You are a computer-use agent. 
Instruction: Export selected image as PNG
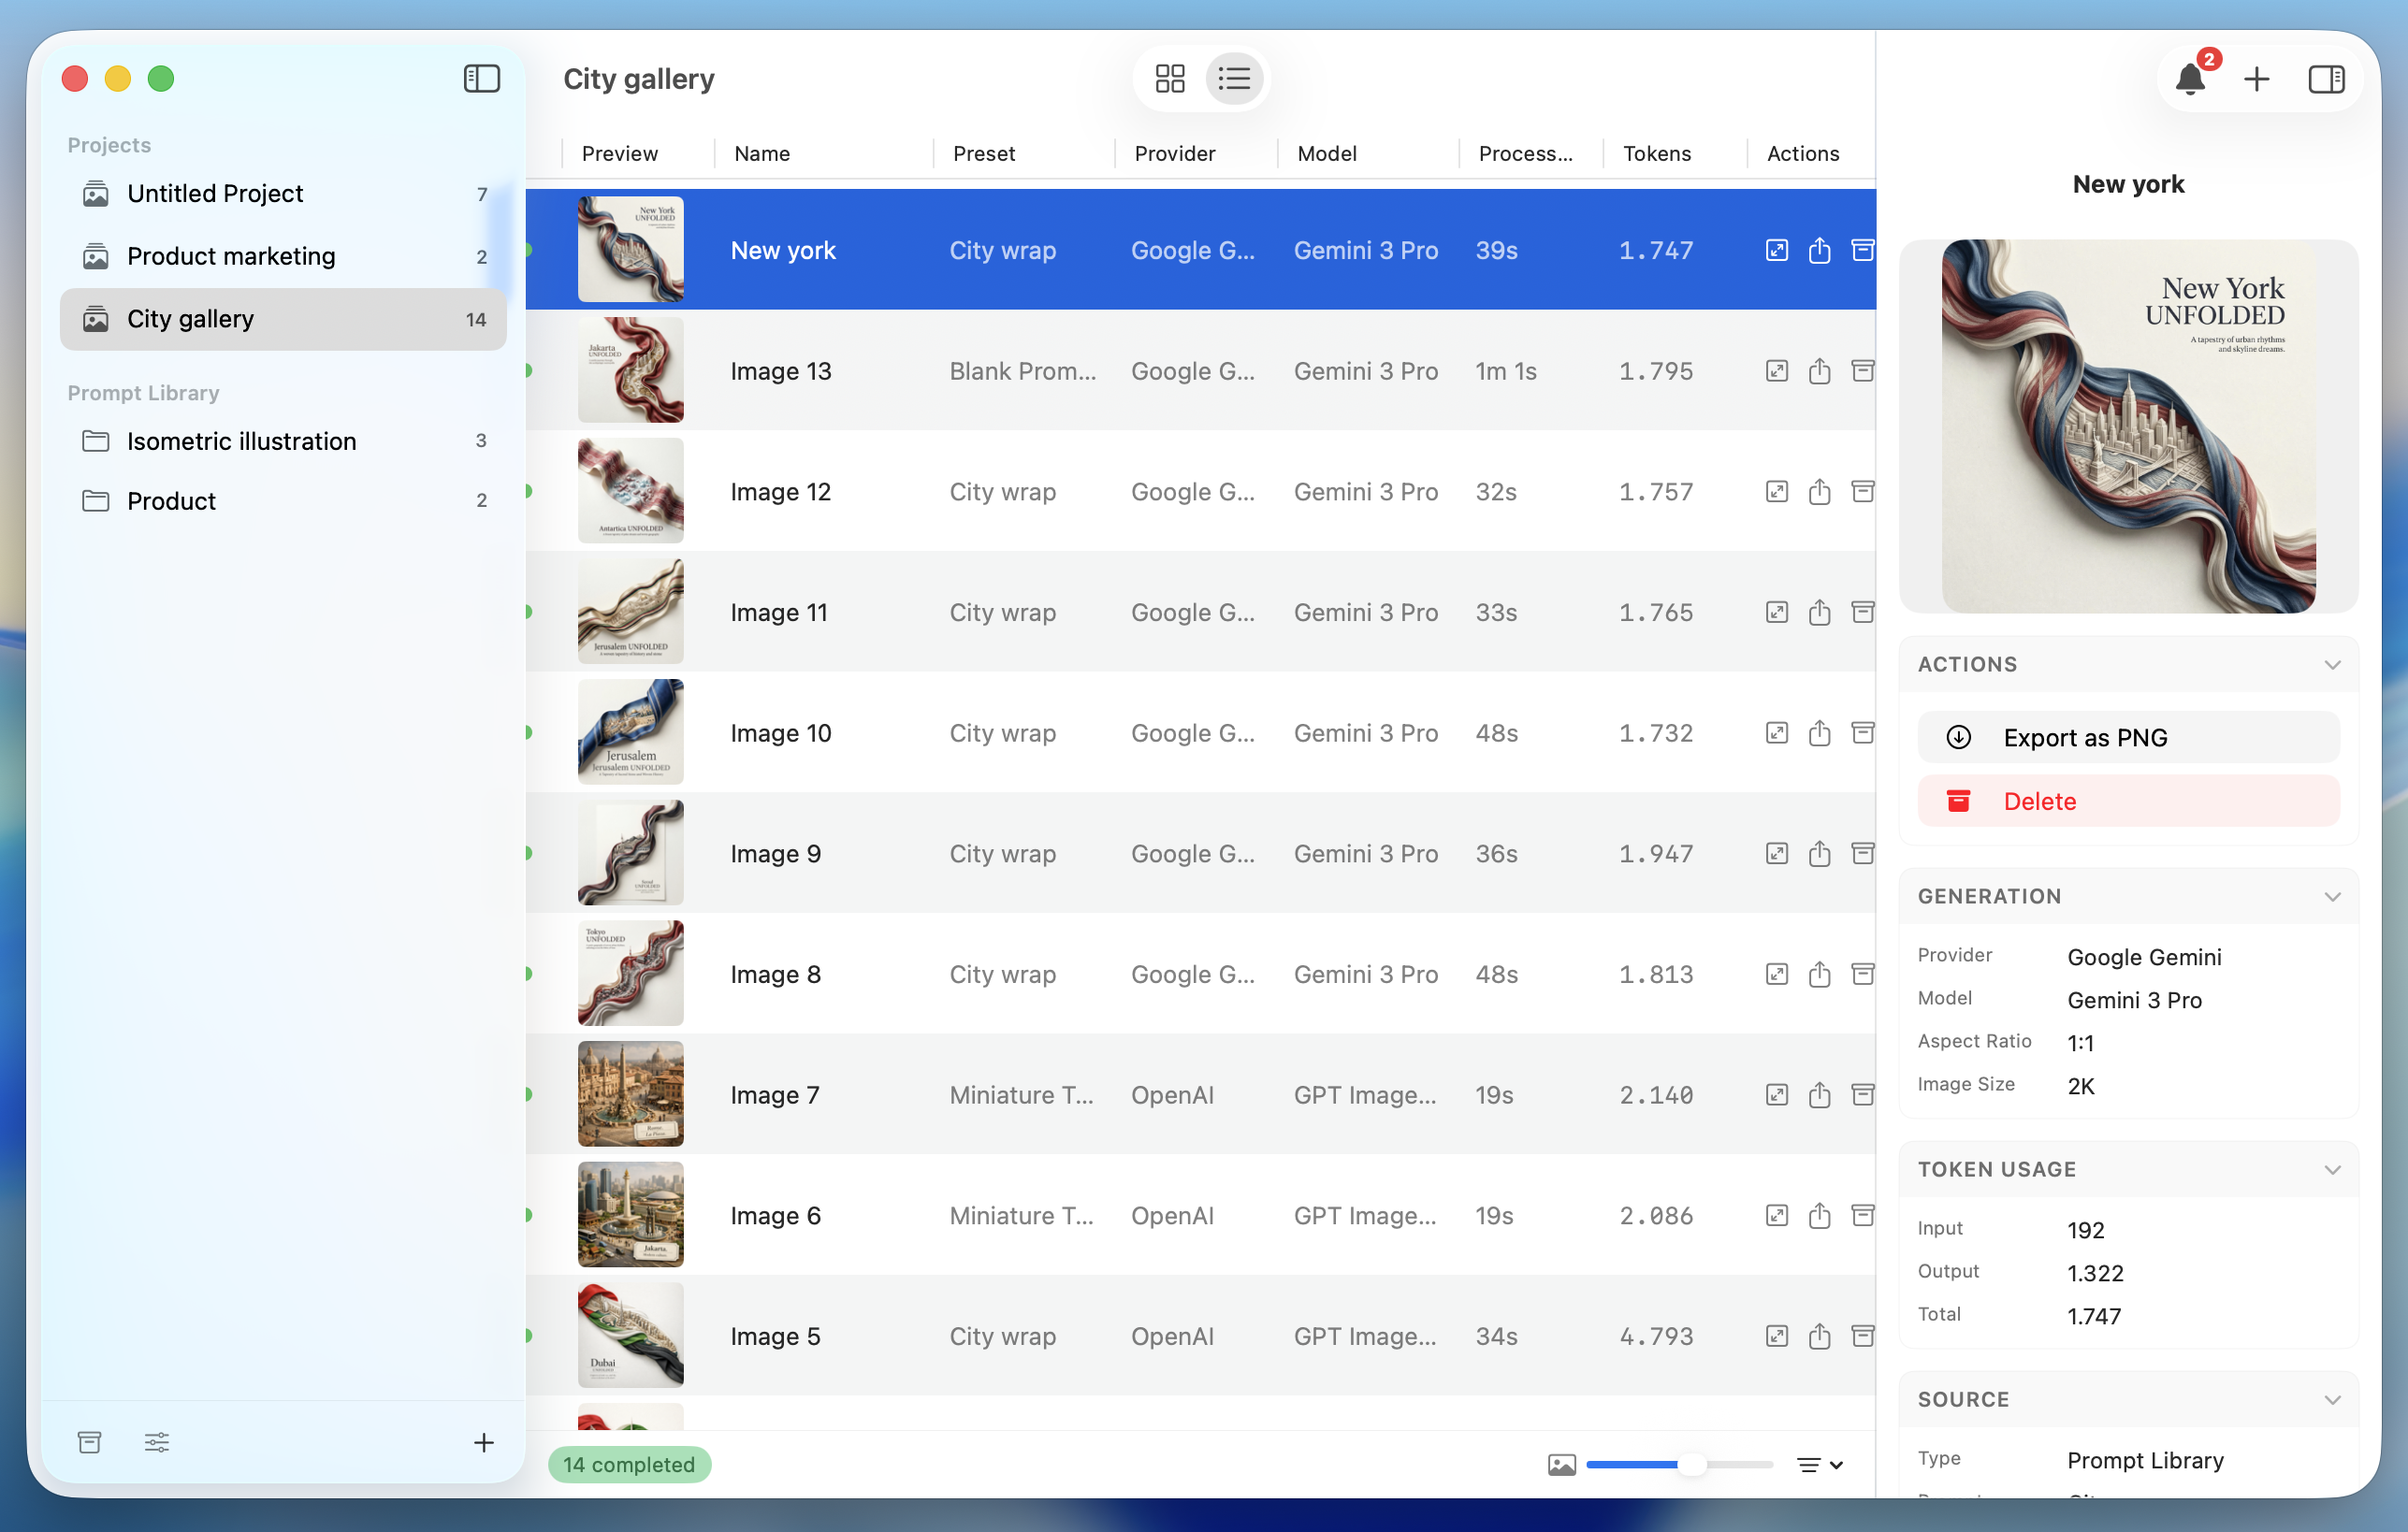point(2127,737)
